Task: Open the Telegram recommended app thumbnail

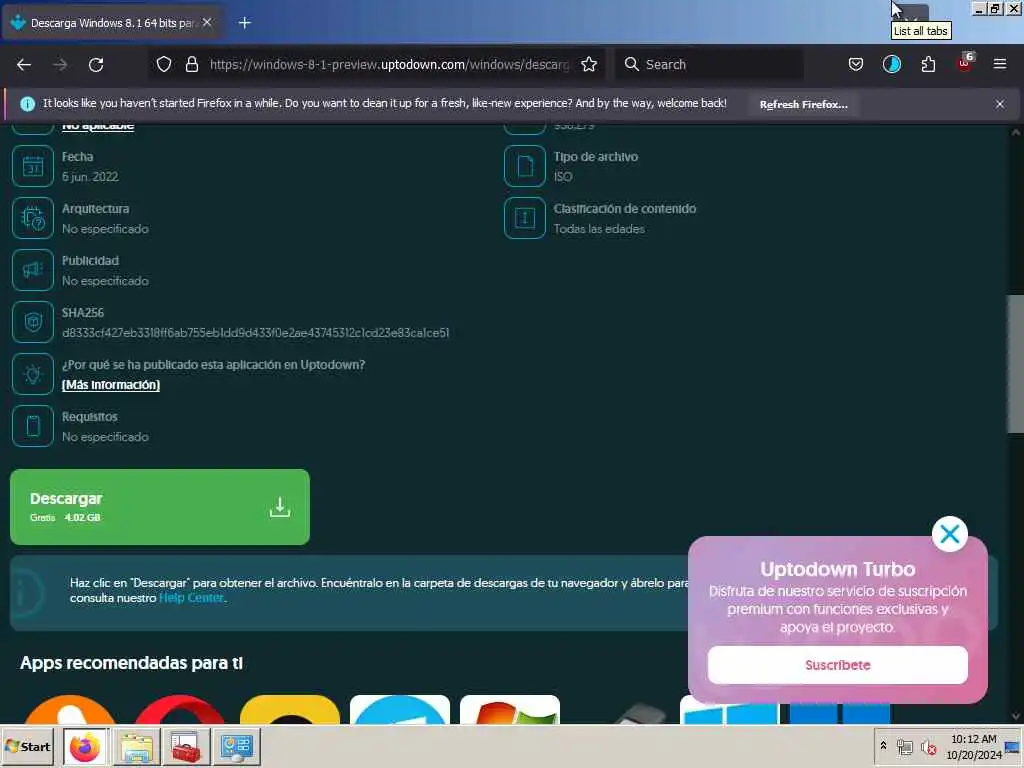Action: tap(400, 709)
